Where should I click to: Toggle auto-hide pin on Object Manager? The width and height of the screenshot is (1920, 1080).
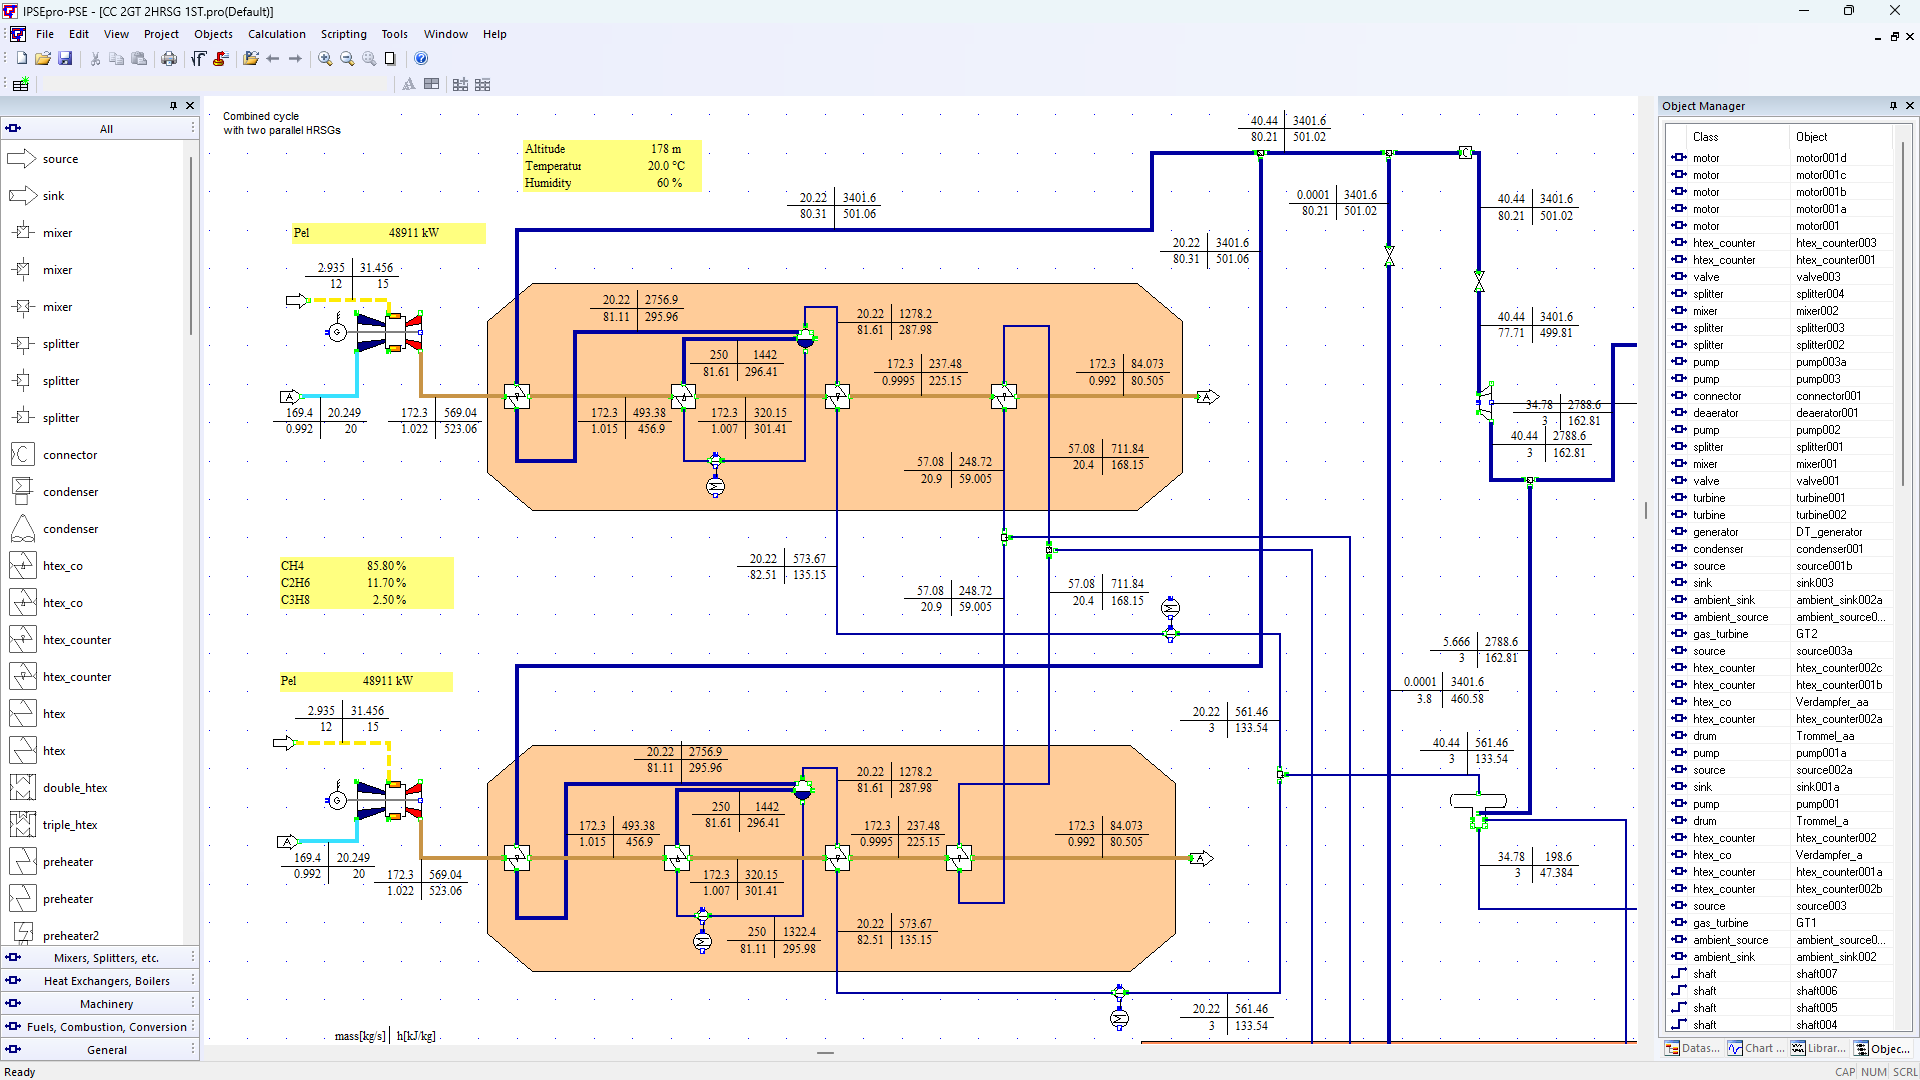(x=1893, y=106)
